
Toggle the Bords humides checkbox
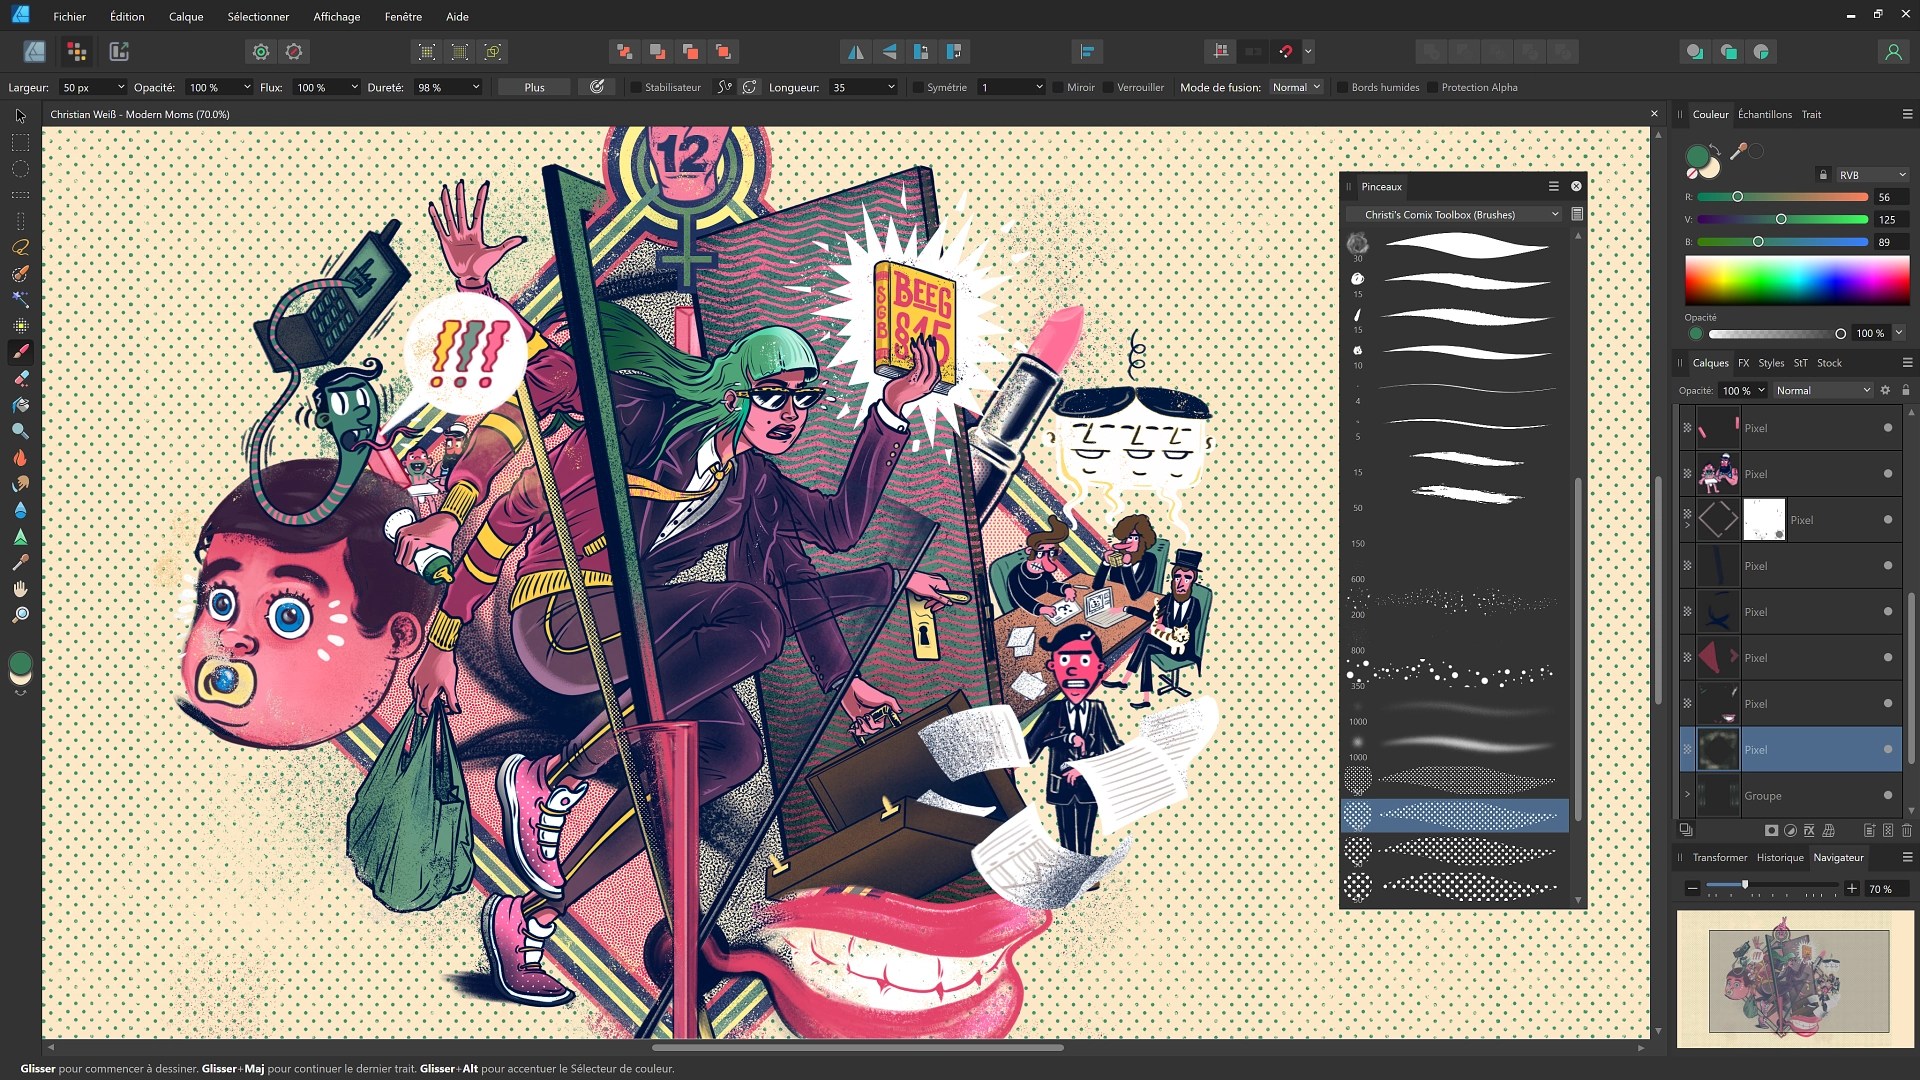click(1343, 88)
